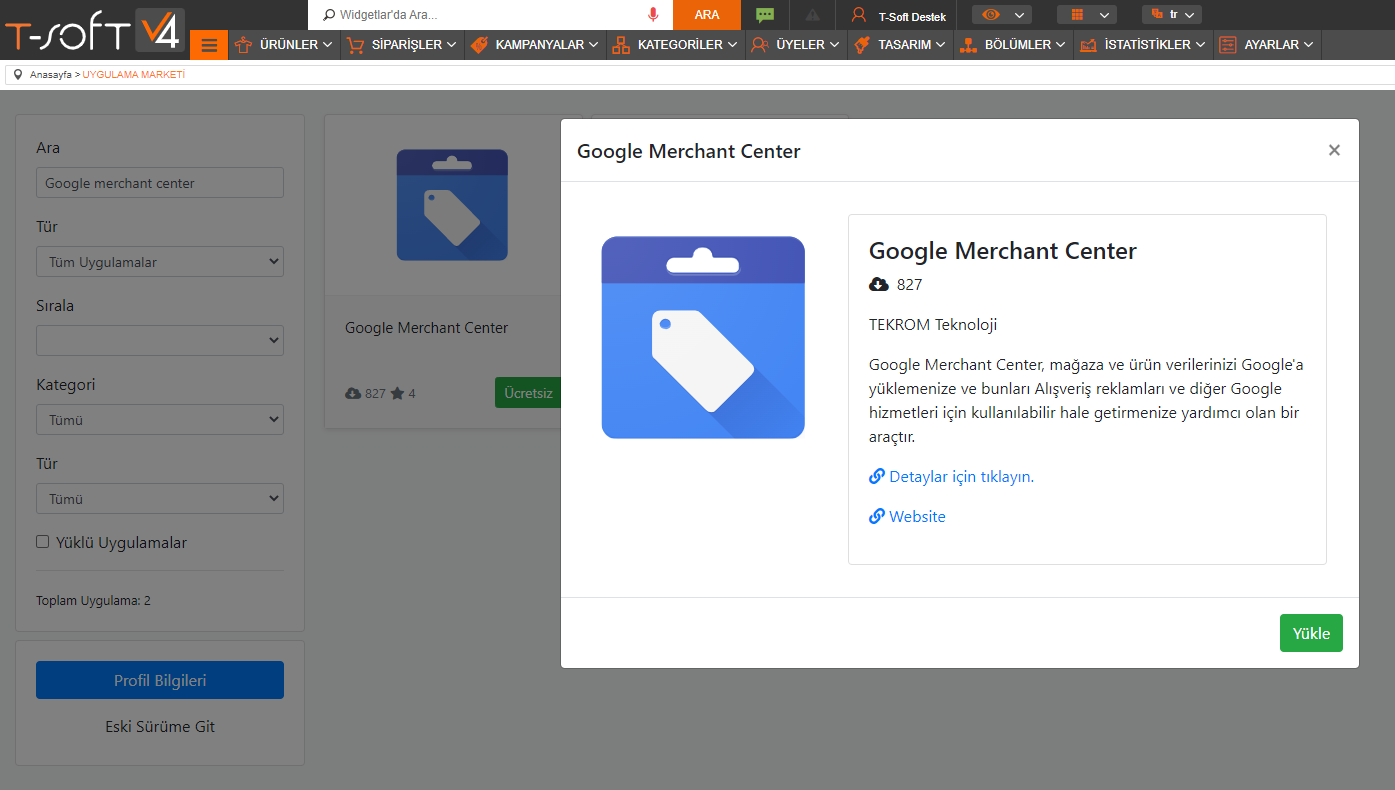Open the second Tür dropdown showing Tümü
This screenshot has height=790, width=1395.
click(160, 499)
